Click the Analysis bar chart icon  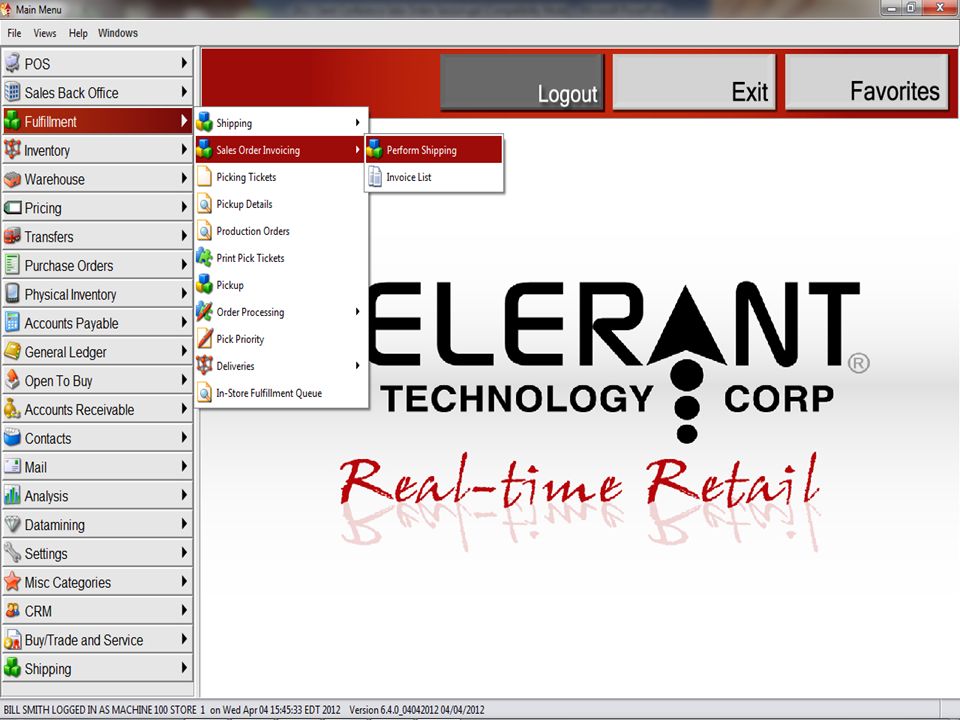pyautogui.click(x=12, y=495)
